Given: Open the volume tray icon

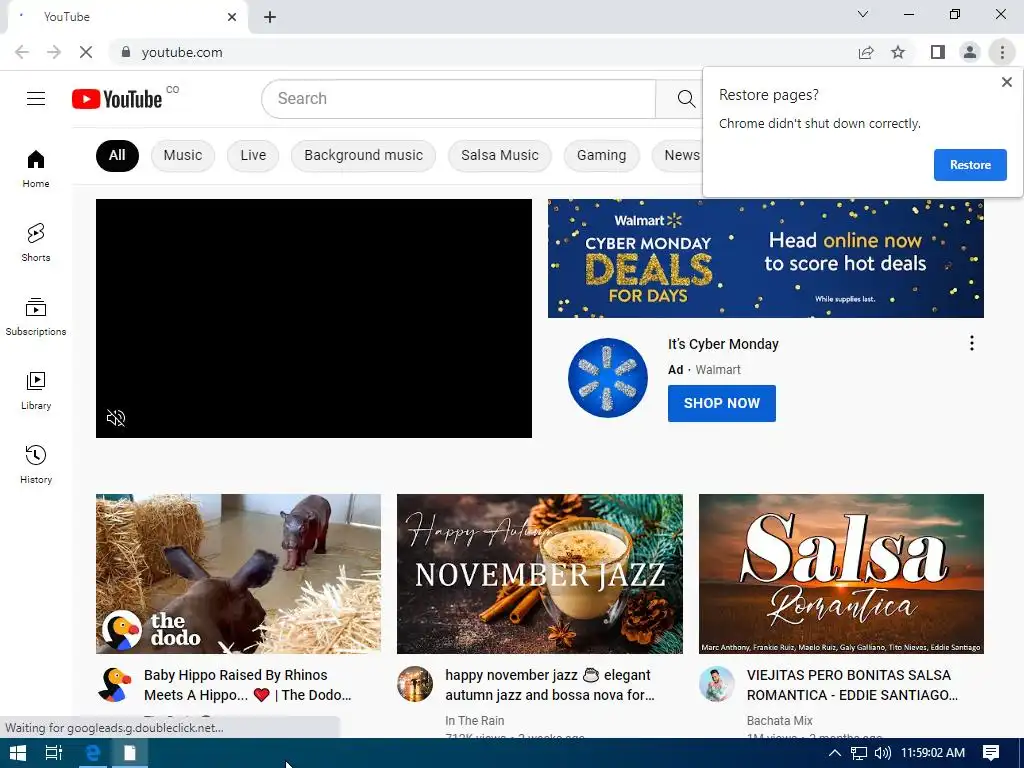Looking at the screenshot, I should [x=883, y=753].
